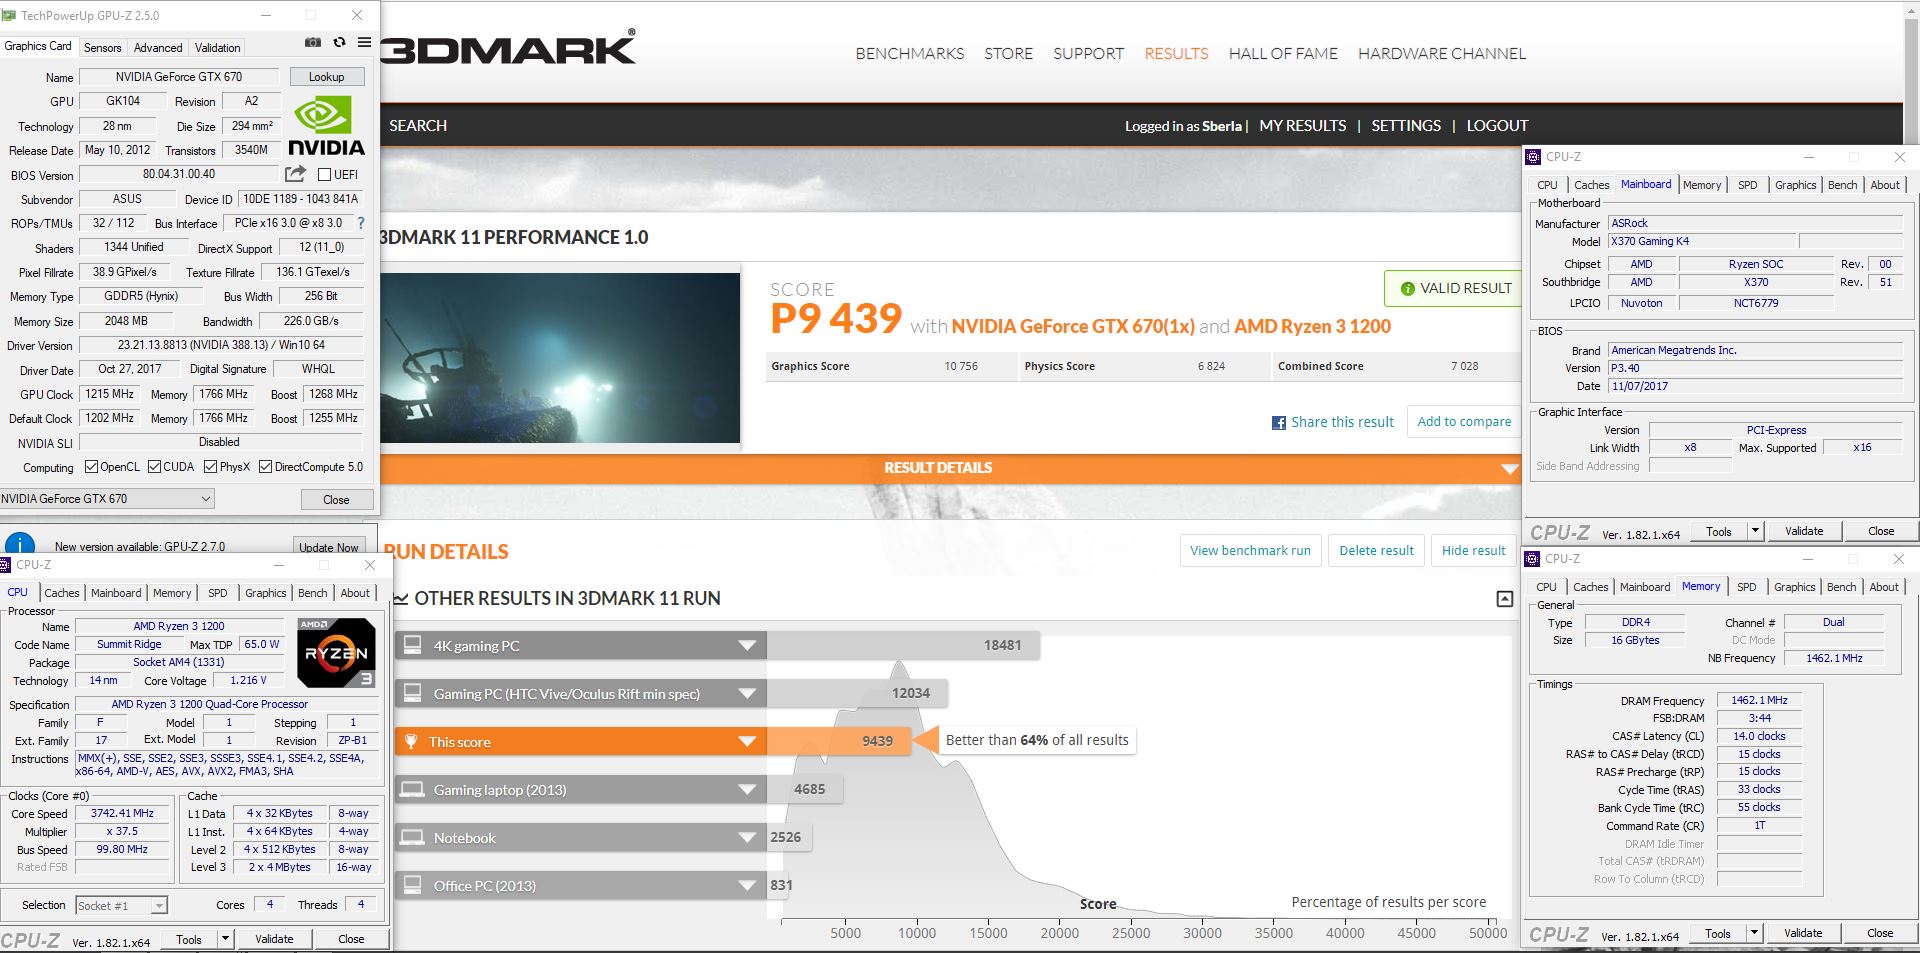Viewport: 1920px width, 953px height.
Task: Click the VALID RESULT badge
Action: pyautogui.click(x=1452, y=288)
